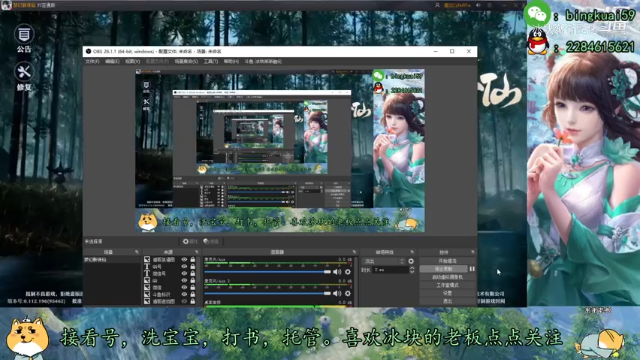
Task: Click the 开始推流 start streaming button
Action: 447,261
